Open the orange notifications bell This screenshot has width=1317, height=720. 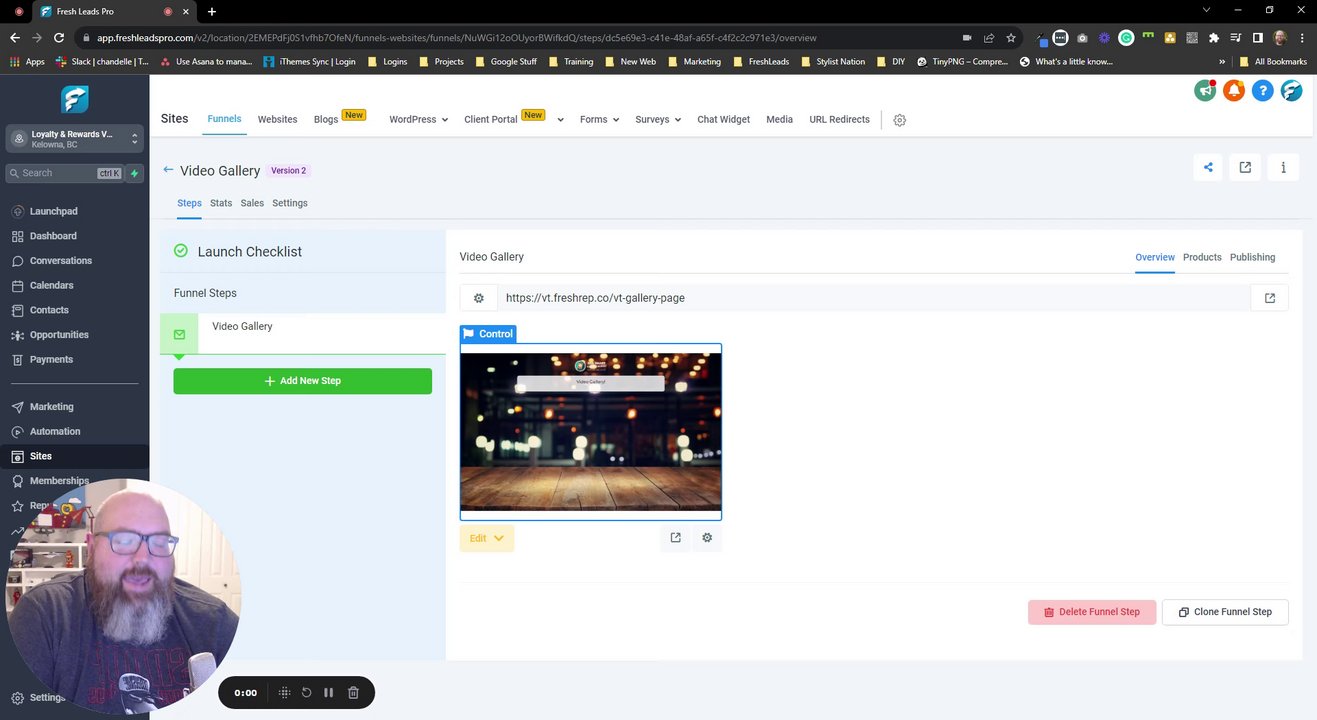pyautogui.click(x=1234, y=90)
